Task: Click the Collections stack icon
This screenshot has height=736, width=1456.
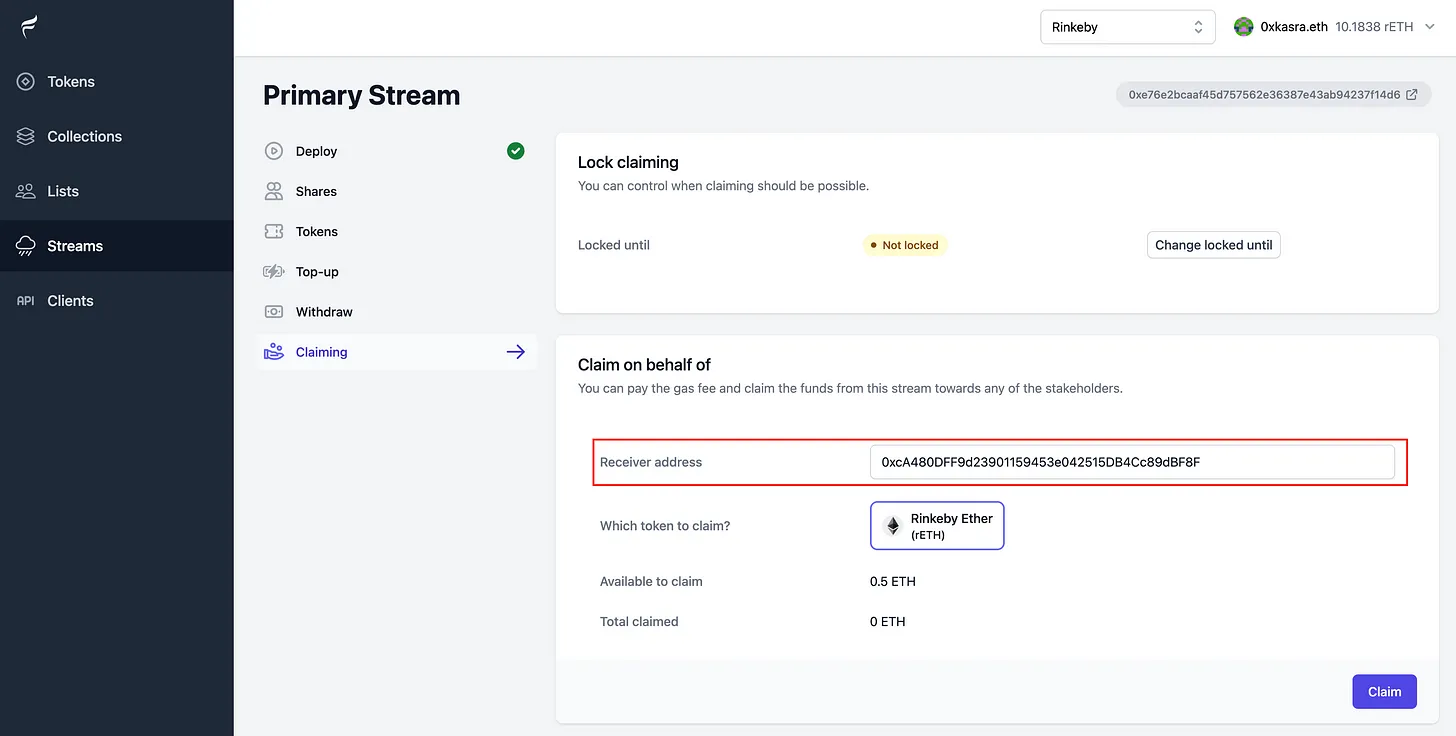Action: [x=26, y=136]
